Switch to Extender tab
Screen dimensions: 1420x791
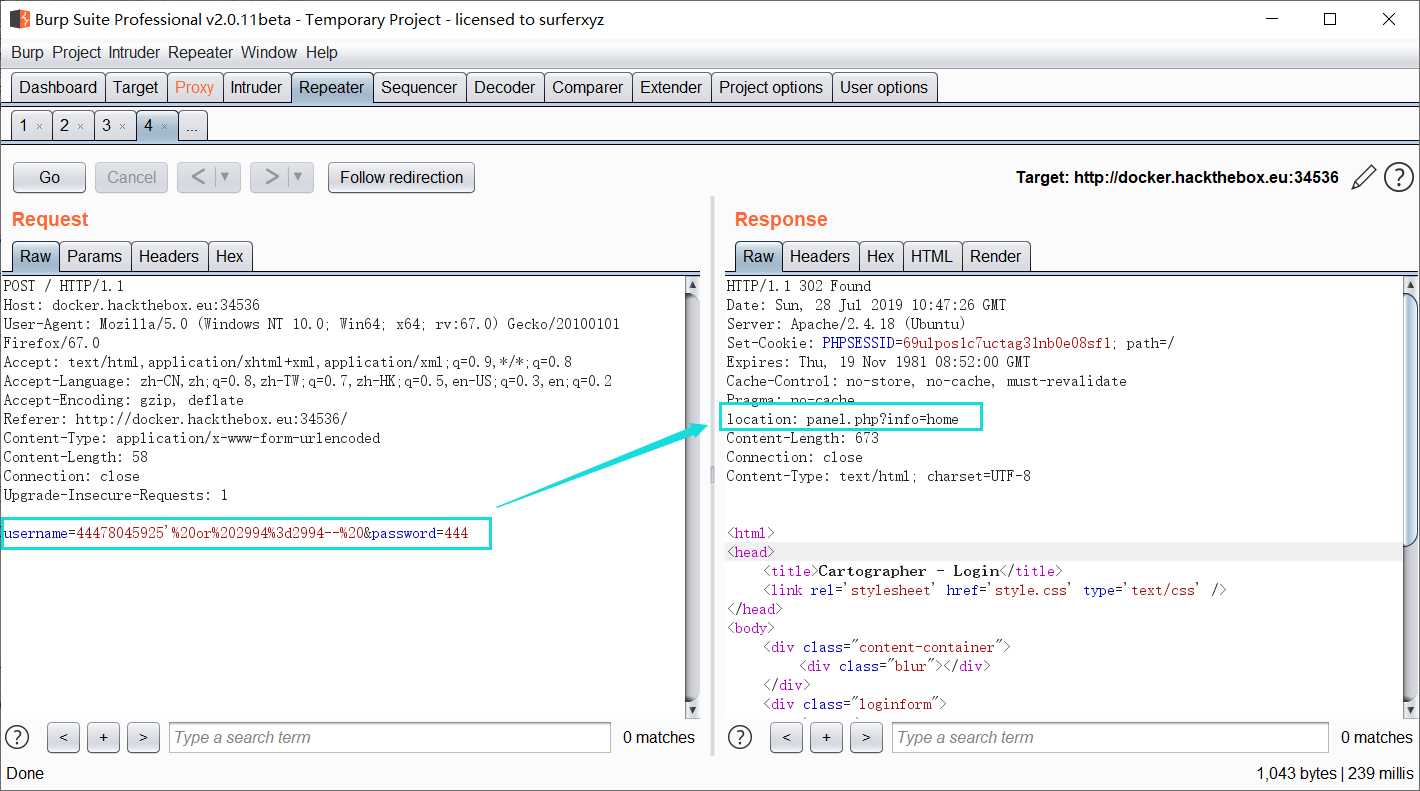coord(671,87)
